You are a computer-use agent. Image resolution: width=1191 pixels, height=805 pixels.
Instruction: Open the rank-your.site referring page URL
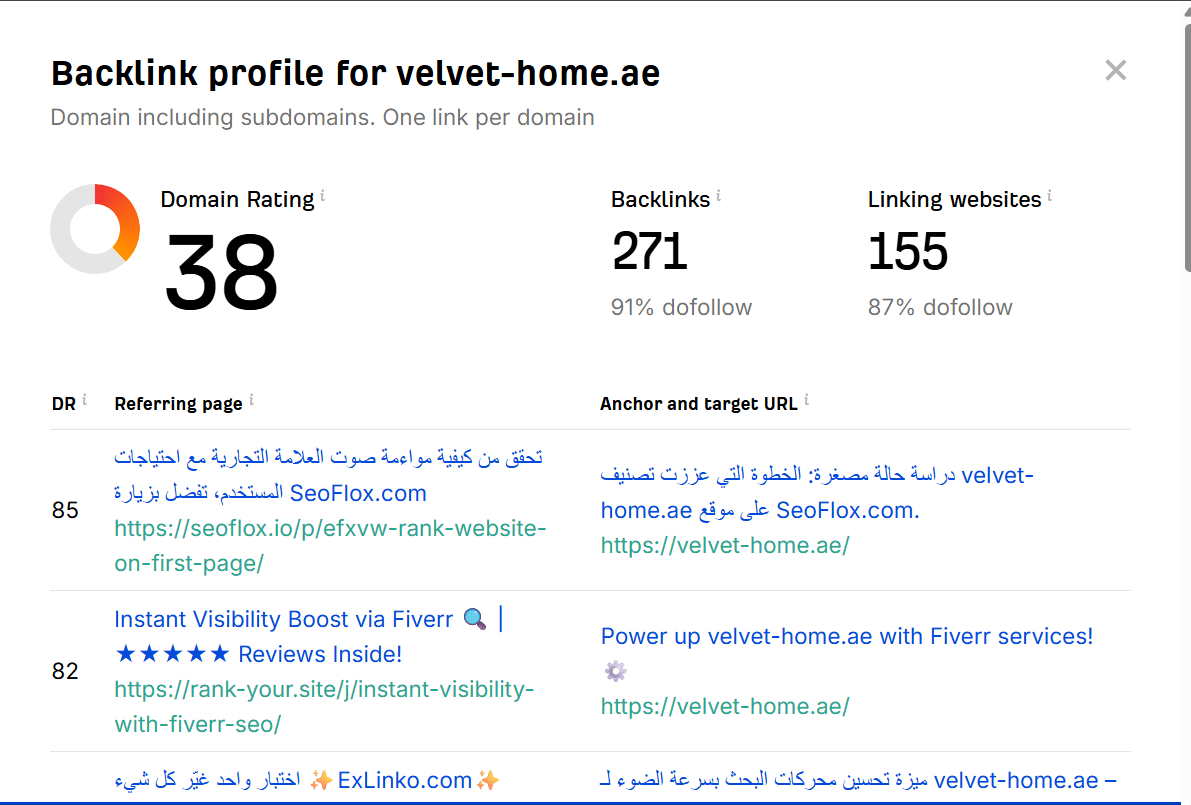coord(324,706)
